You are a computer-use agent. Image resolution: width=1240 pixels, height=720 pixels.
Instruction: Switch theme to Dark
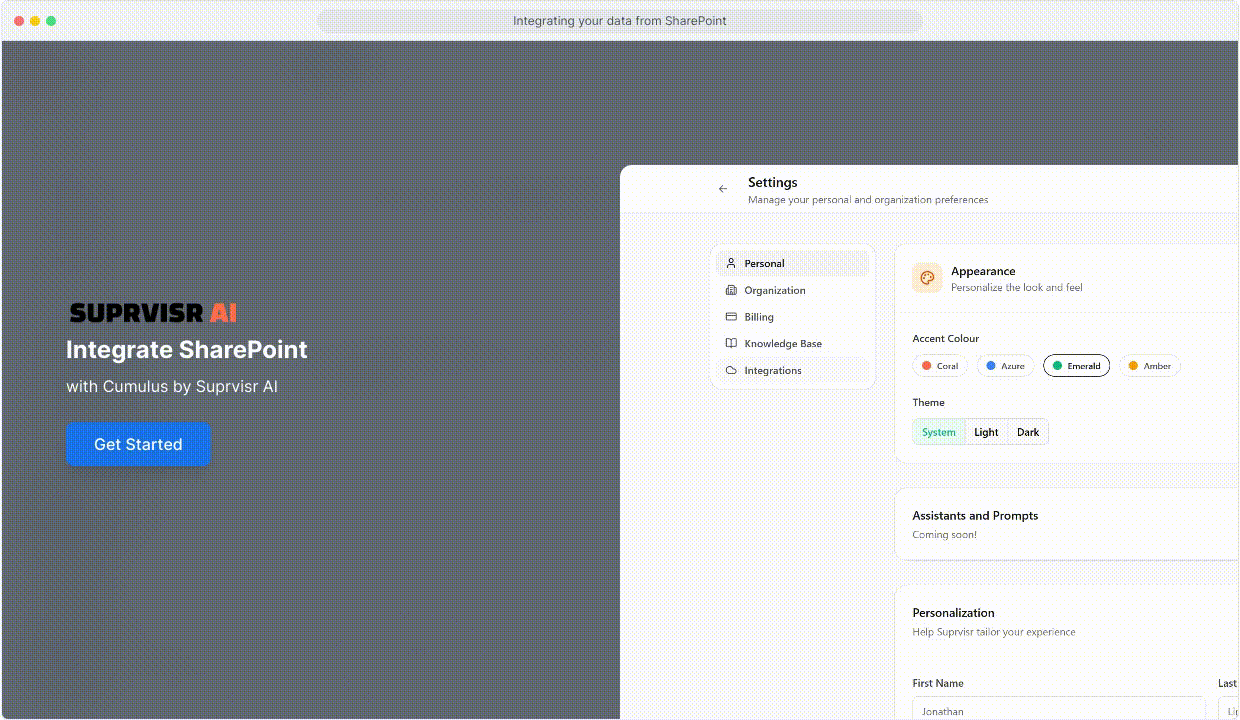coord(1028,432)
